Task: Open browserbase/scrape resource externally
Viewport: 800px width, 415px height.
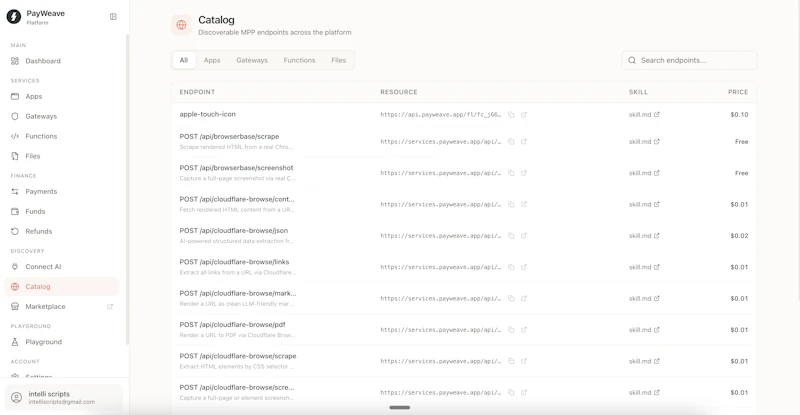Action: [x=523, y=142]
